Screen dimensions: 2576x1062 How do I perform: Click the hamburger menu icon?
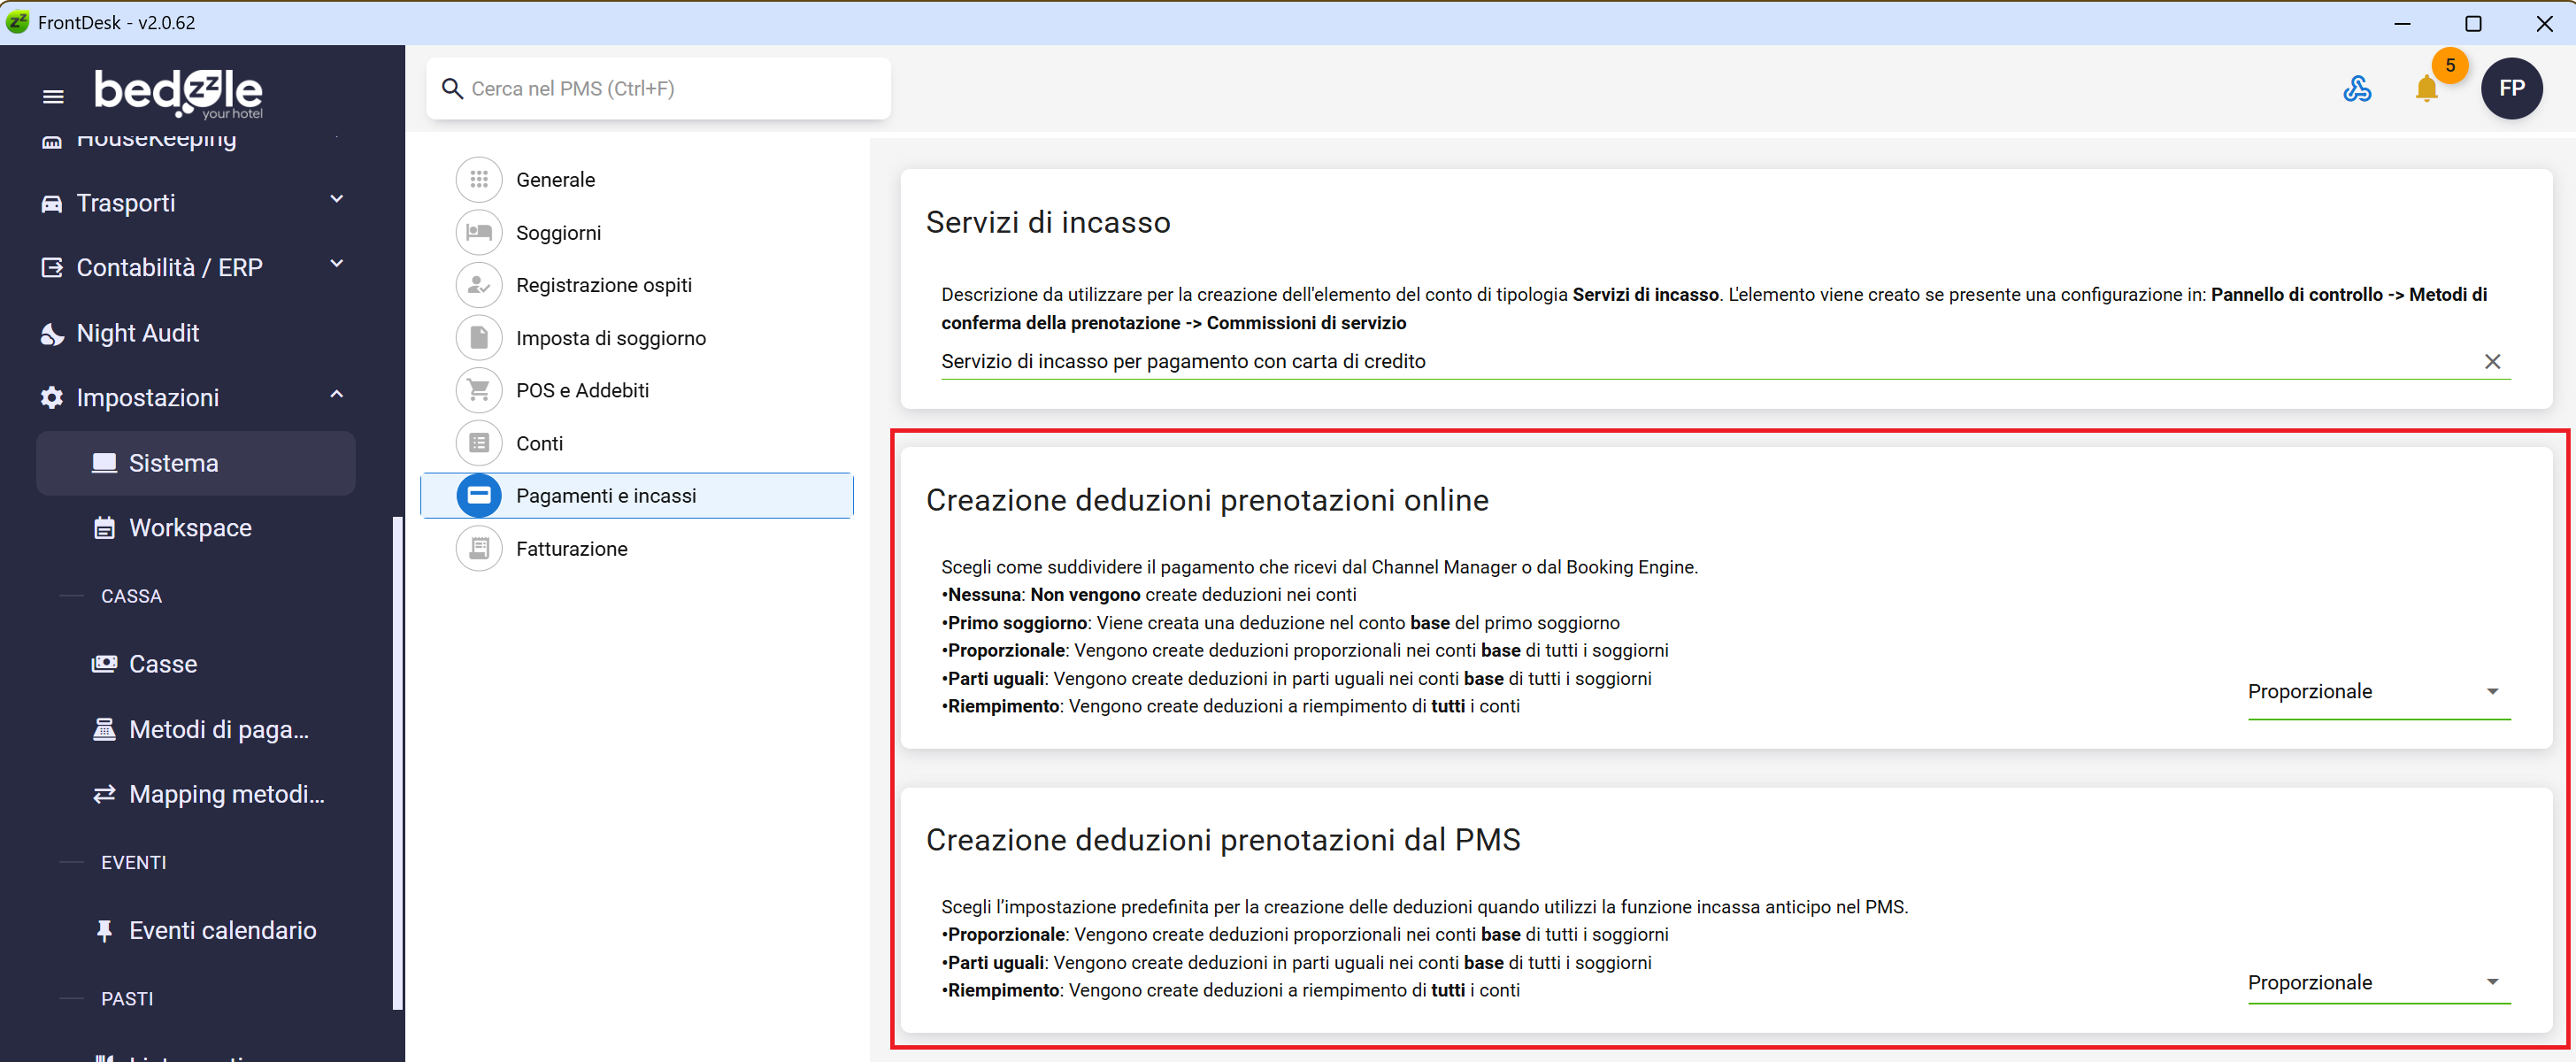click(x=53, y=96)
